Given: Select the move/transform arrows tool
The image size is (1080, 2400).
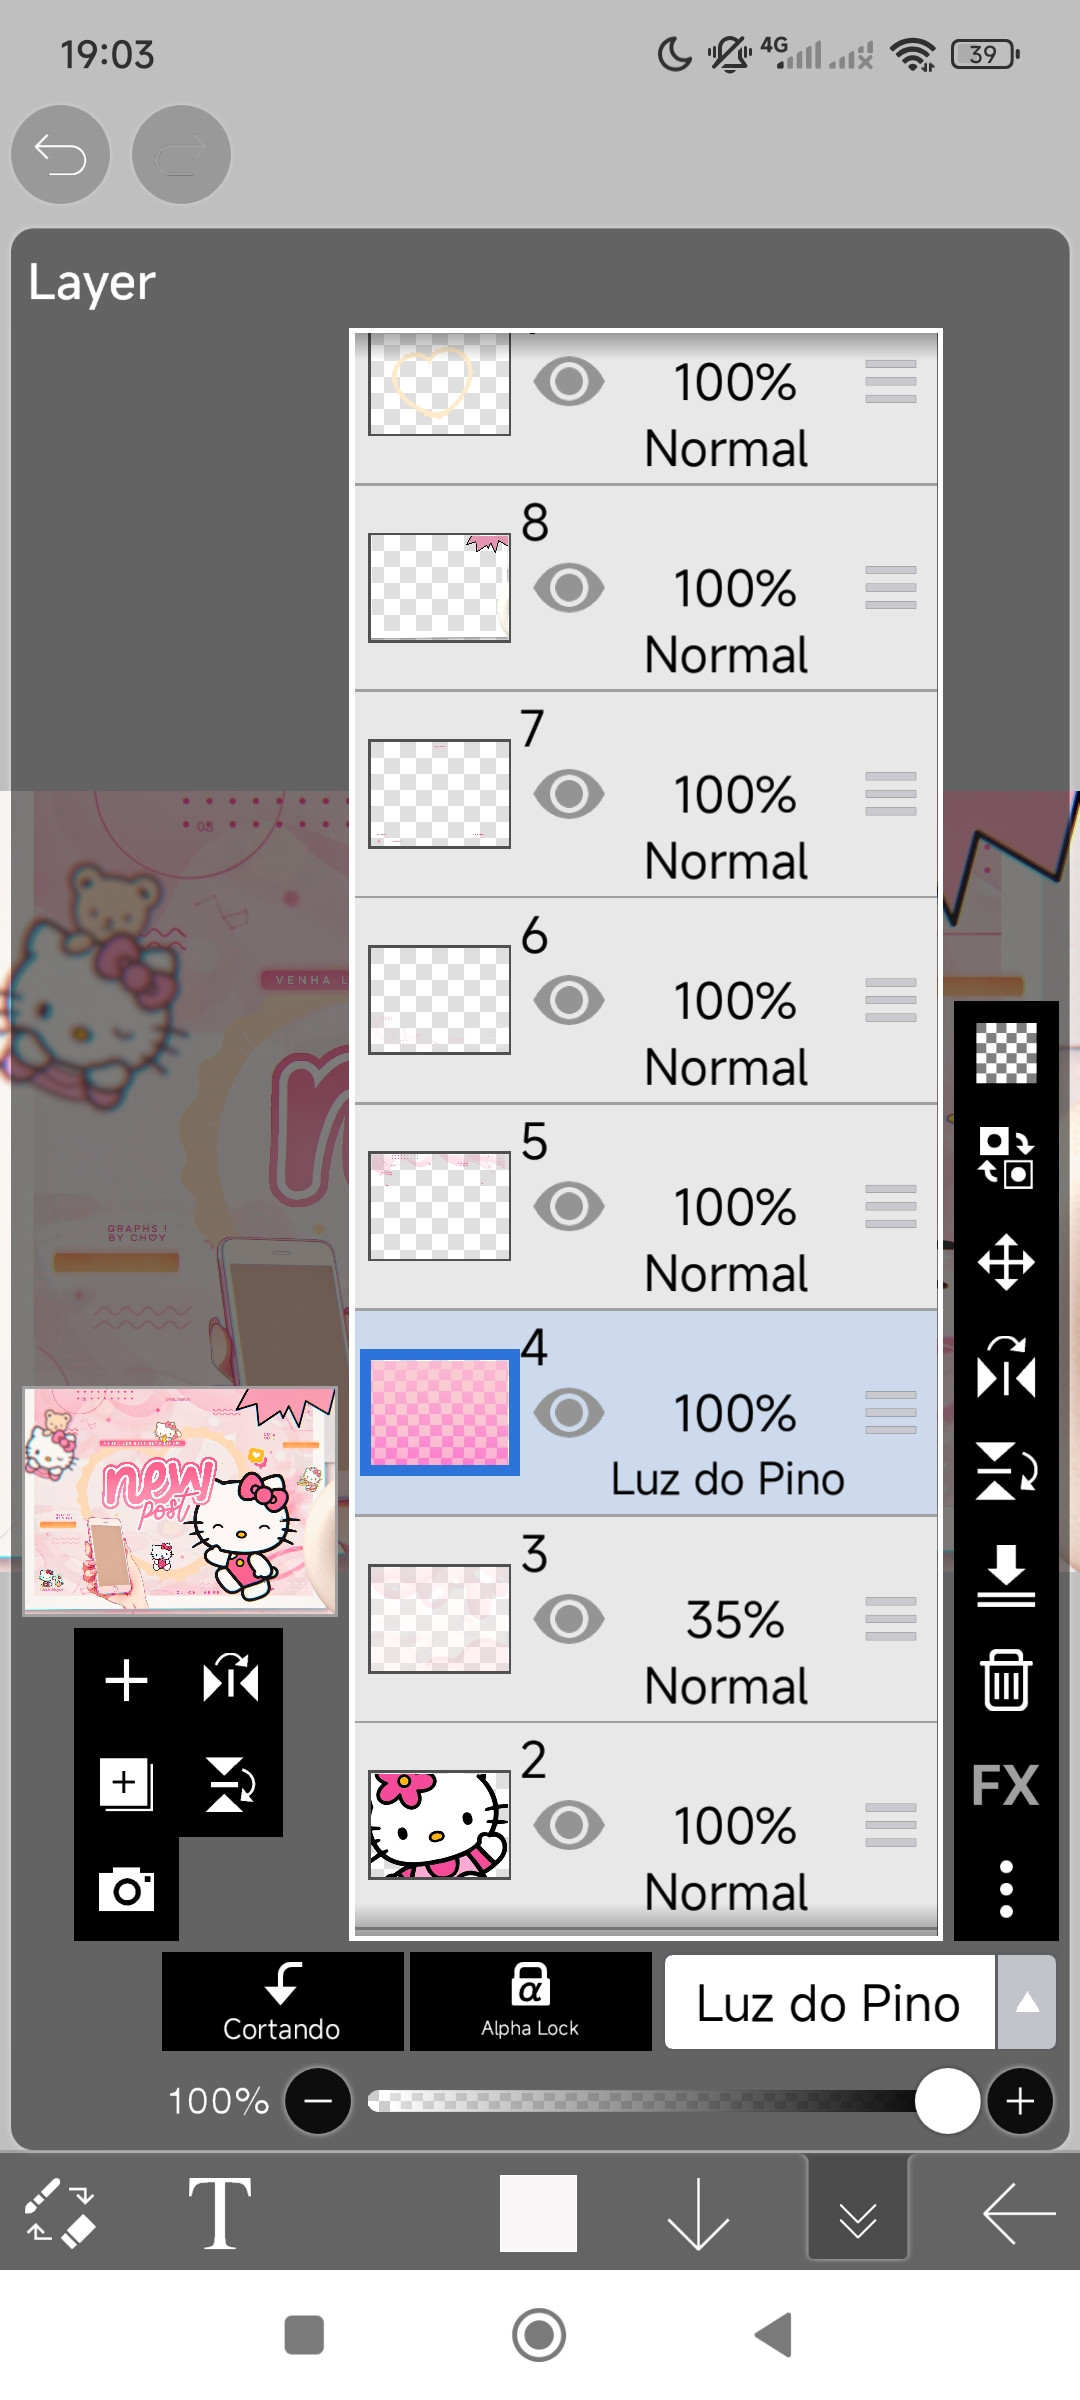Looking at the screenshot, I should pos(1005,1262).
